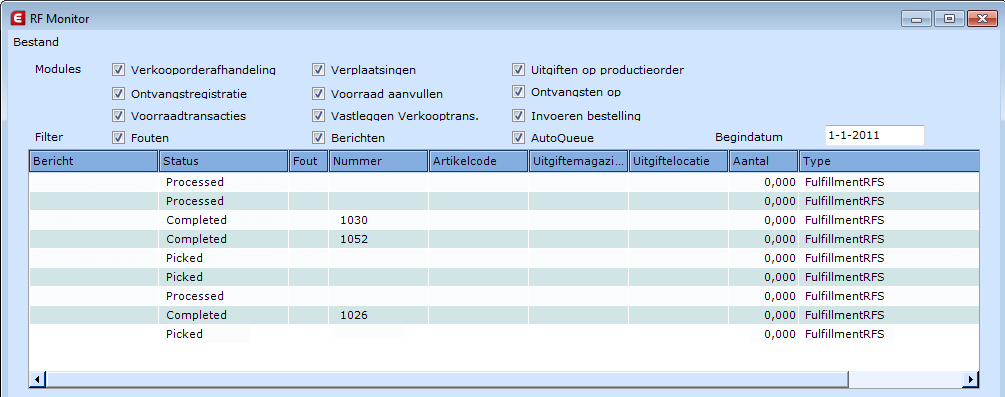Screen dimensions: 1005x397
Task: Uncheck the Verkooporderafhandeling module checkbox
Action: [118, 69]
